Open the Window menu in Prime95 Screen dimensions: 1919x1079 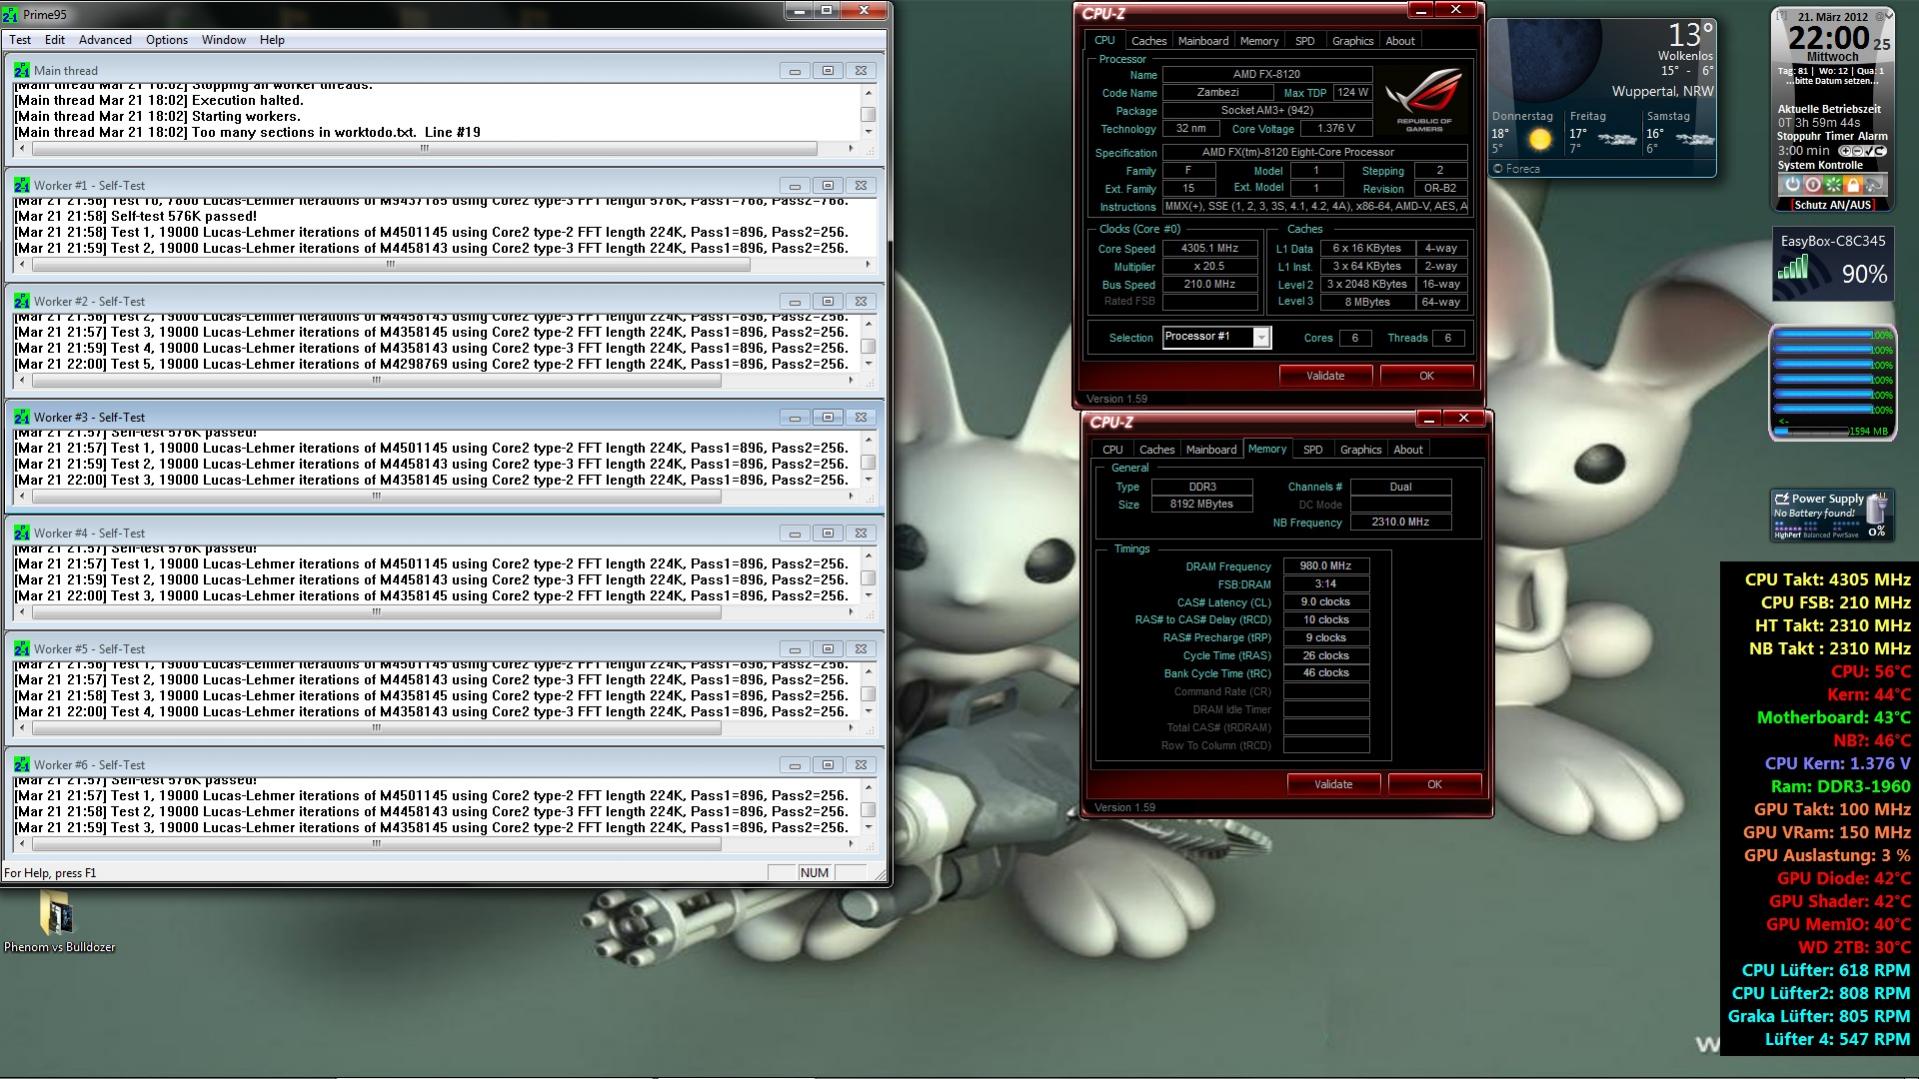pos(224,40)
